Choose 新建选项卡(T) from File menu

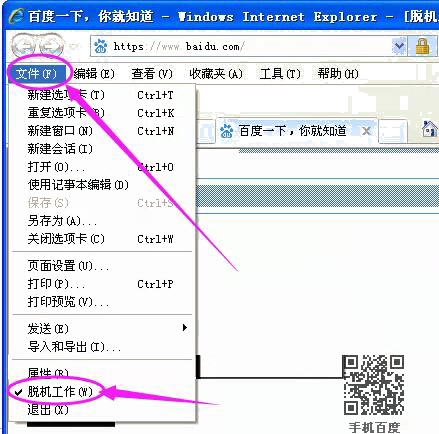tap(102, 95)
